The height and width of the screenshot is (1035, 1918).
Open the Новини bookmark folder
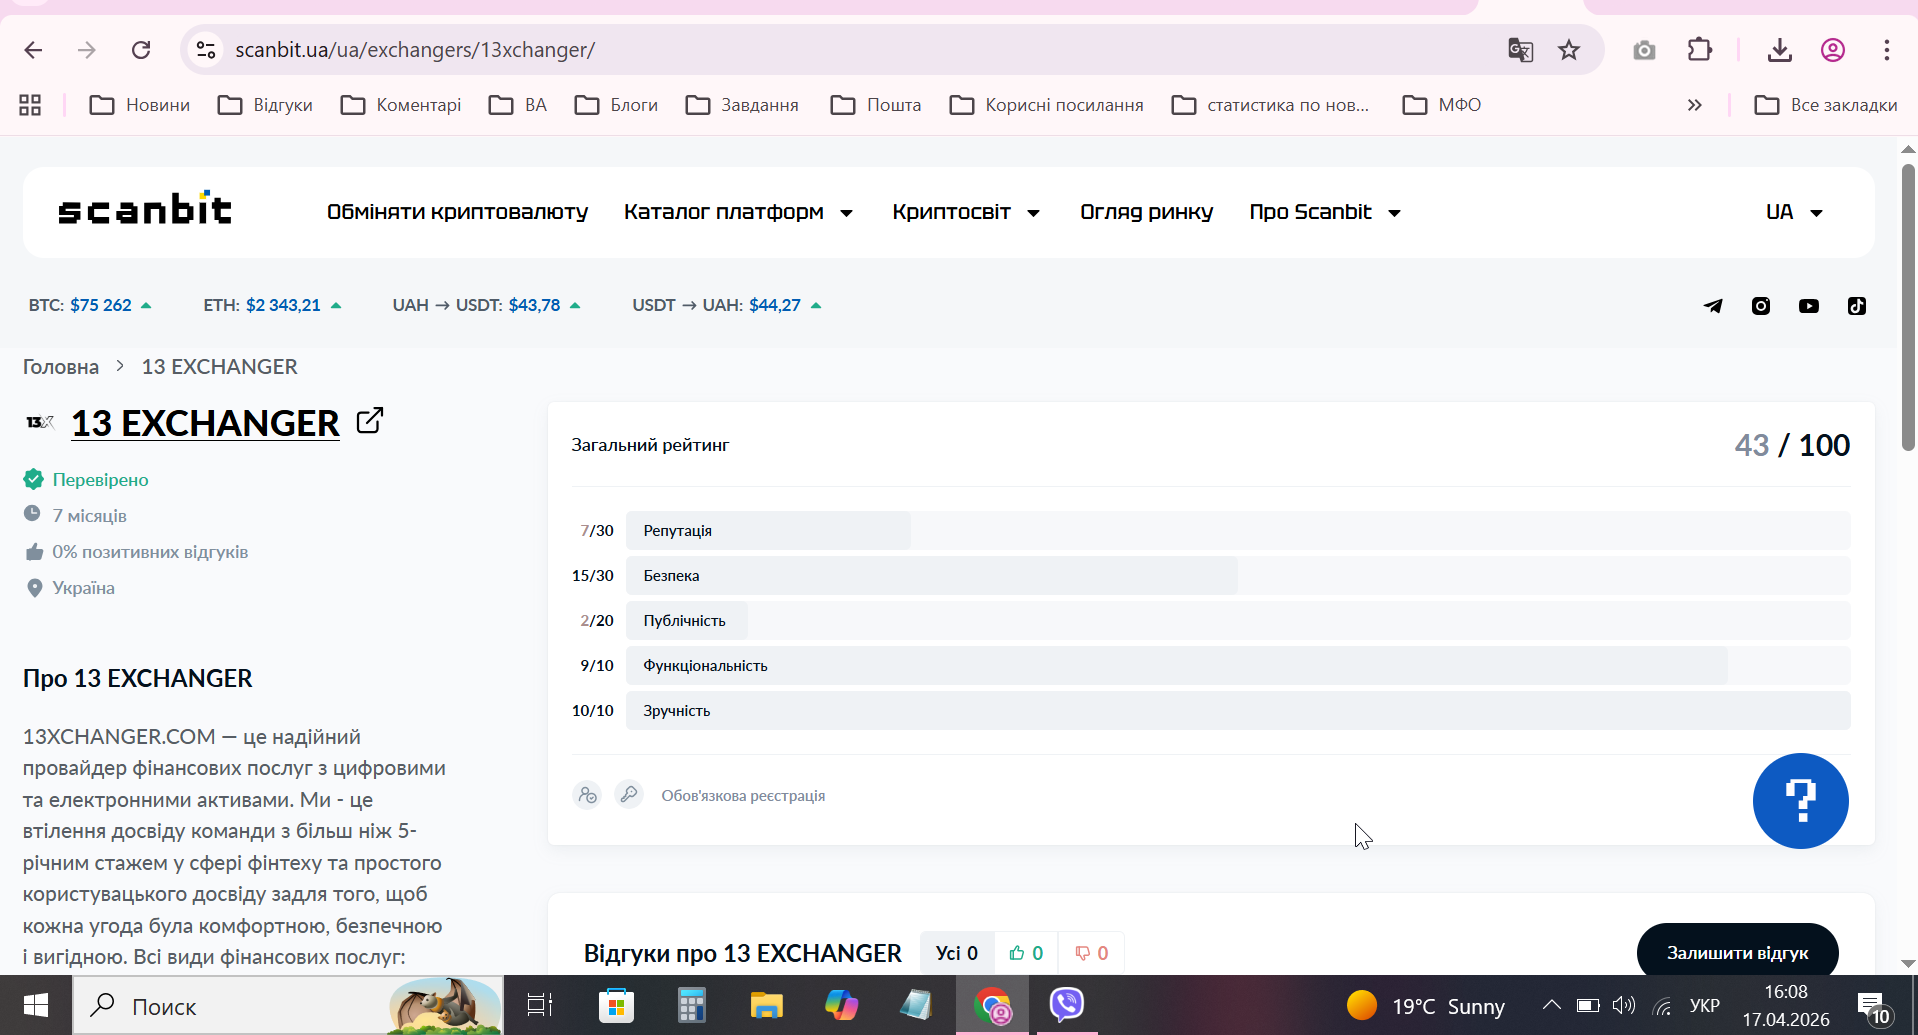140,105
